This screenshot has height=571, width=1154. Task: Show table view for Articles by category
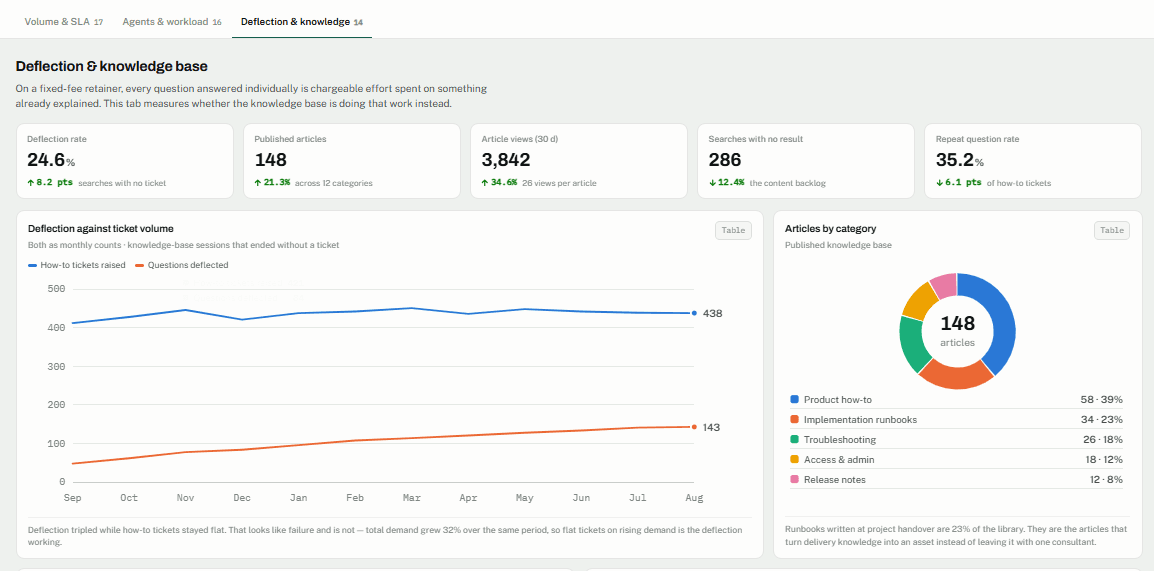[x=1112, y=230]
